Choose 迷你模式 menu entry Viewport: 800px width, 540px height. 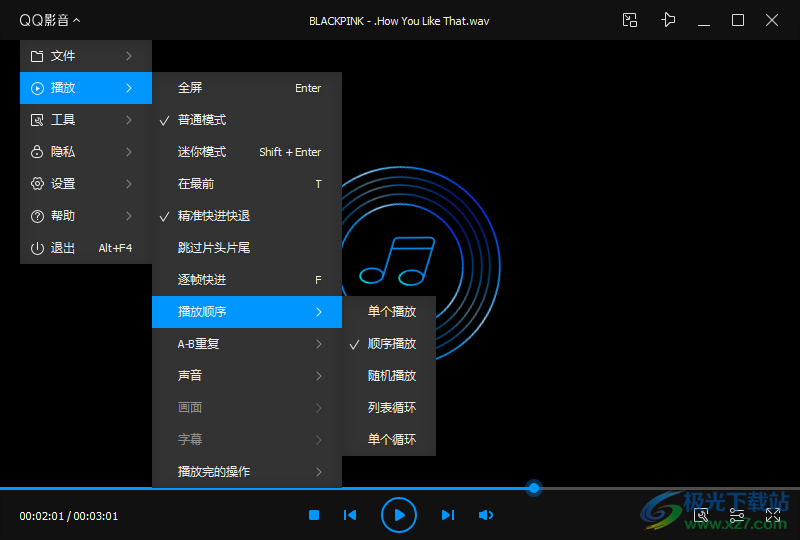click(247, 152)
